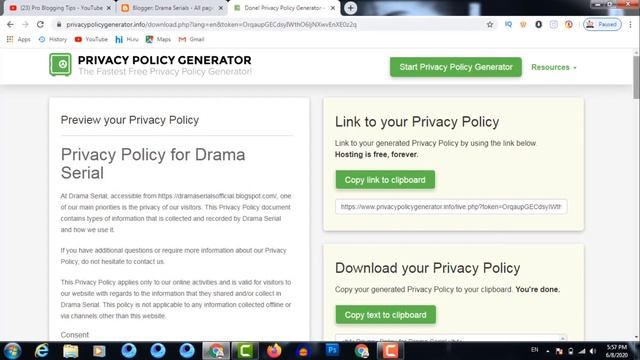Open the IQ browser extension
640x360 pixels.
click(508, 24)
